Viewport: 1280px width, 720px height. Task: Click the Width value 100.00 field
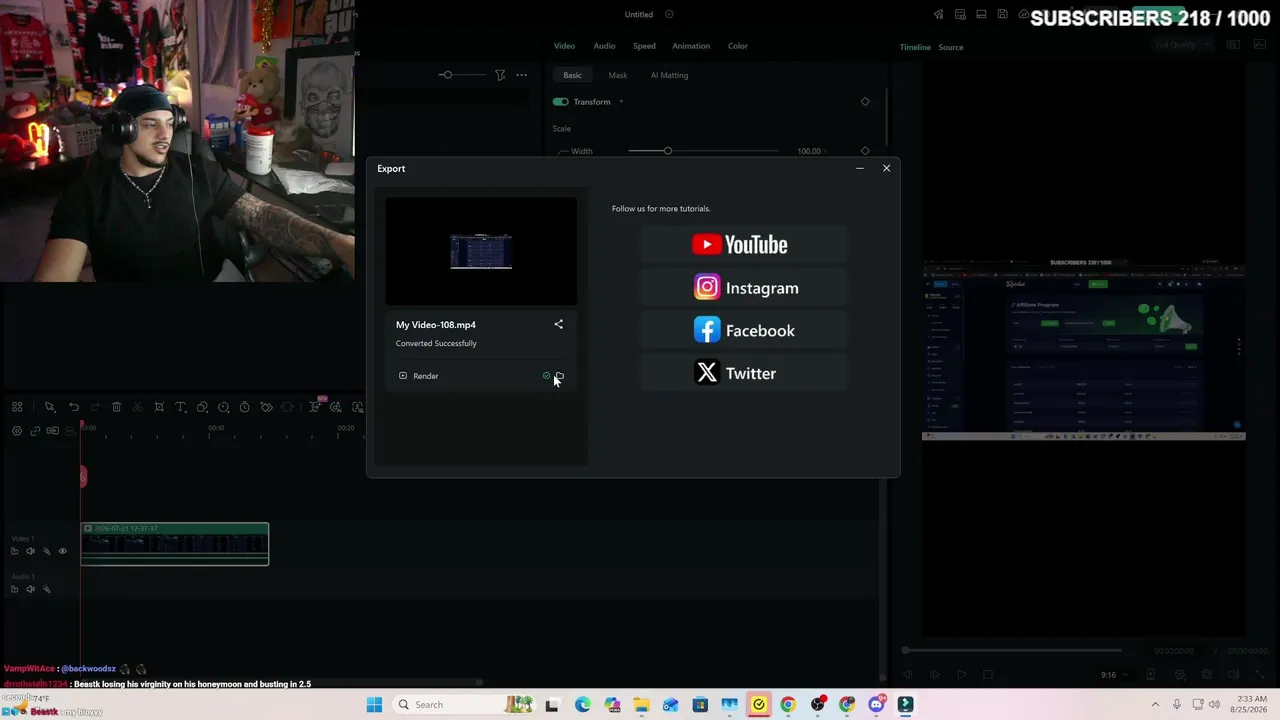(x=809, y=151)
